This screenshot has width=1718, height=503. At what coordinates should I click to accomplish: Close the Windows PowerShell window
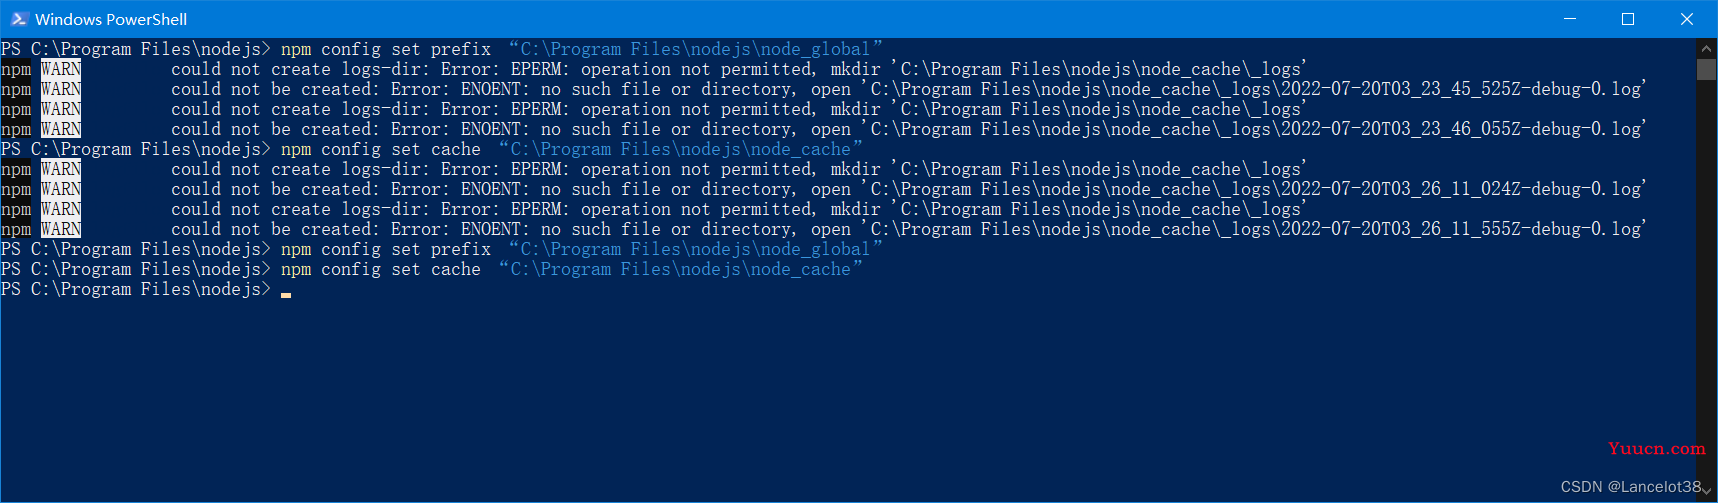point(1687,19)
